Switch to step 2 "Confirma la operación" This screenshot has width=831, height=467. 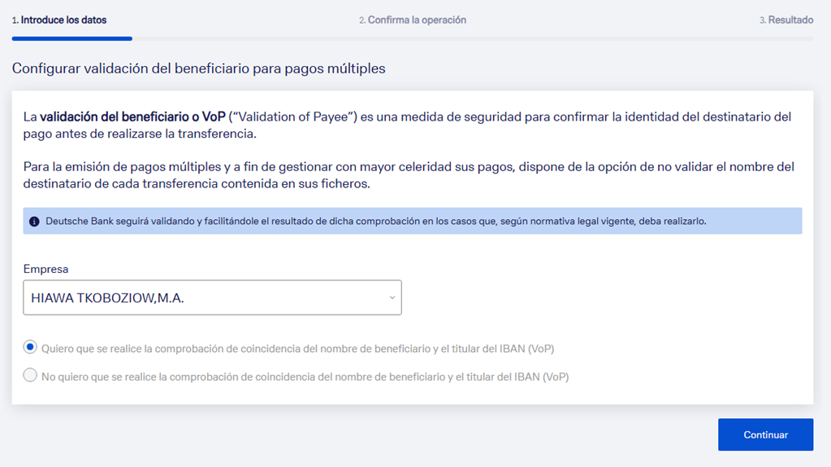point(412,20)
